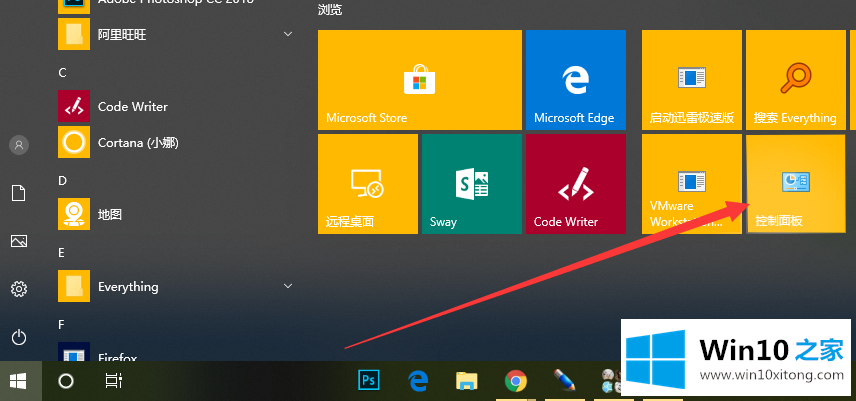The width and height of the screenshot is (856, 401).
Task: Open the Documents icon in the left rail
Action: (x=19, y=193)
